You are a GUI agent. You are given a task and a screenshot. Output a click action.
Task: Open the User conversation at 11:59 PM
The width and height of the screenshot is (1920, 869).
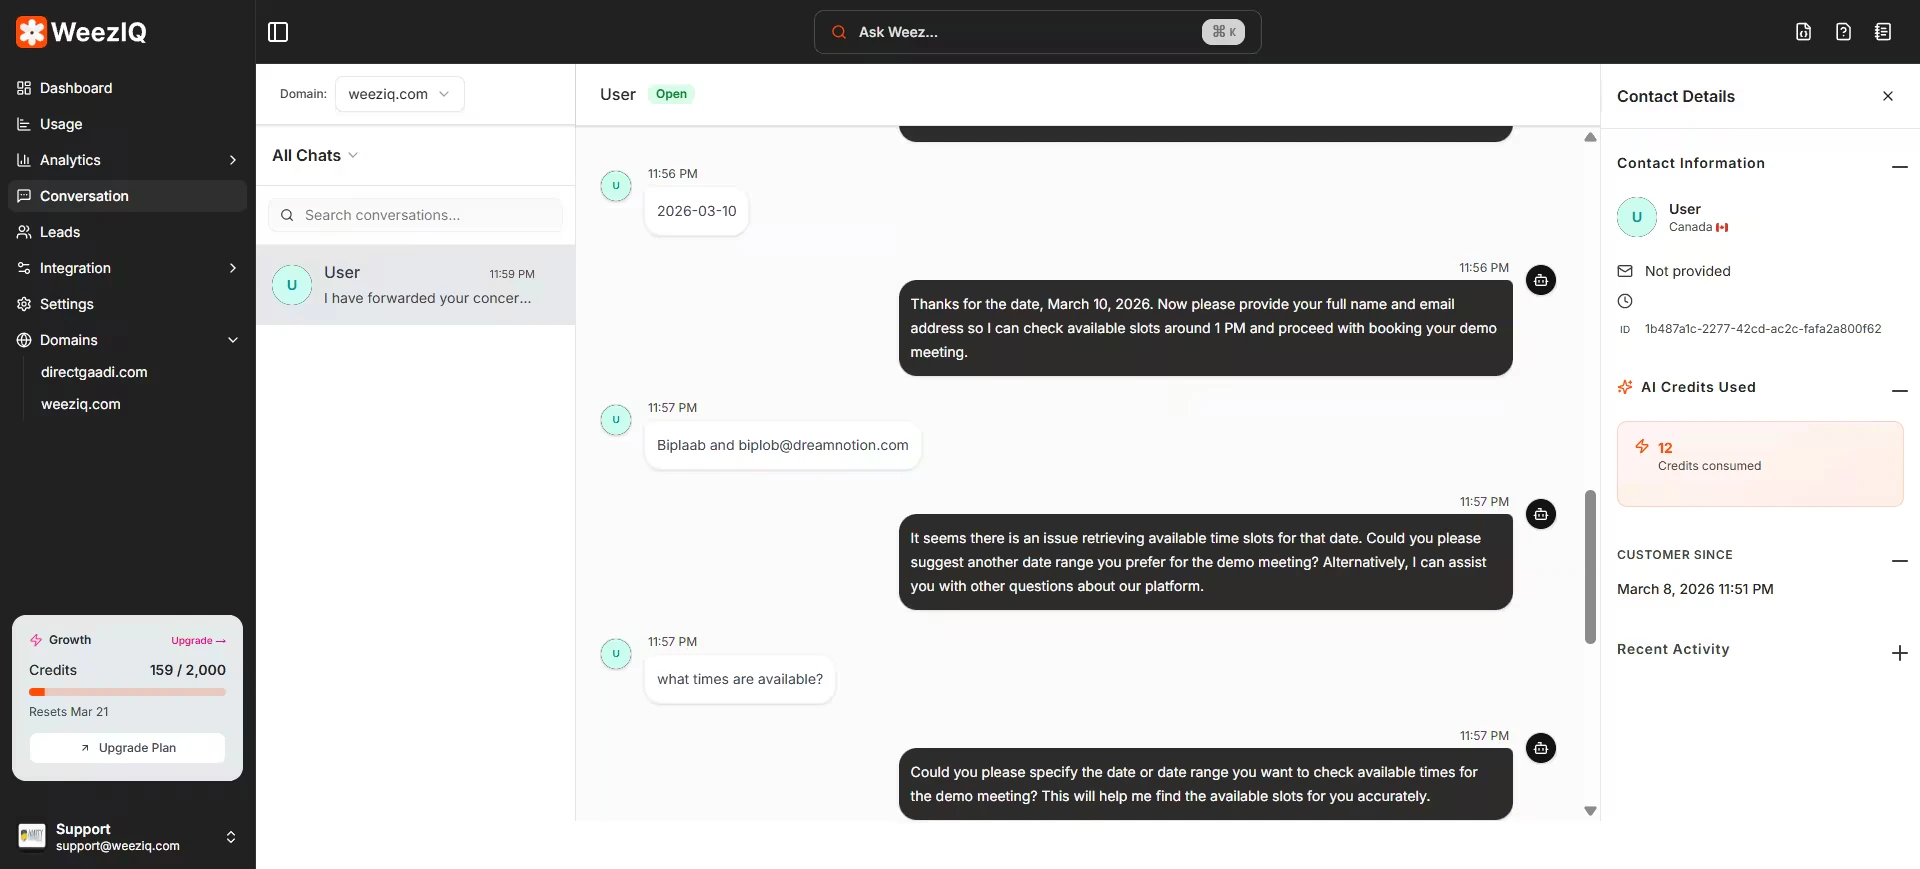(416, 285)
